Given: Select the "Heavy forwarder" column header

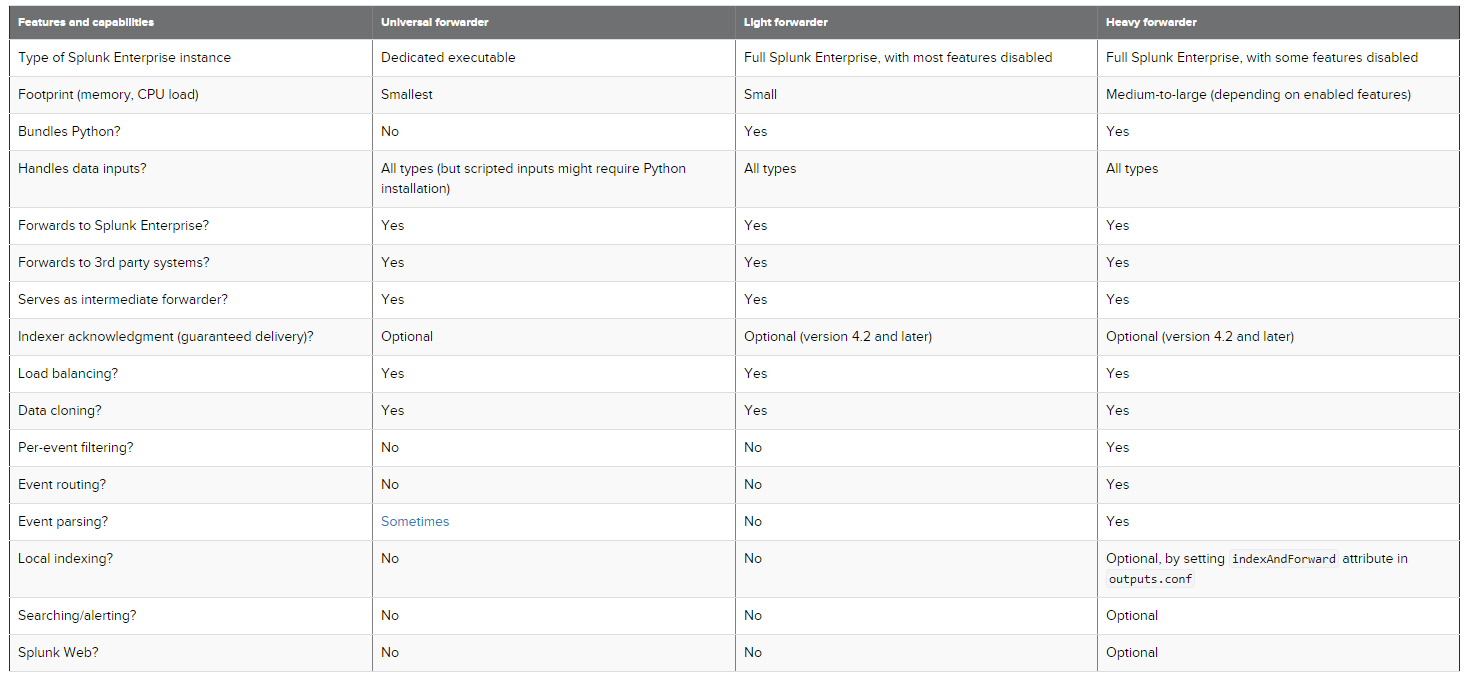Looking at the screenshot, I should pos(1151,22).
